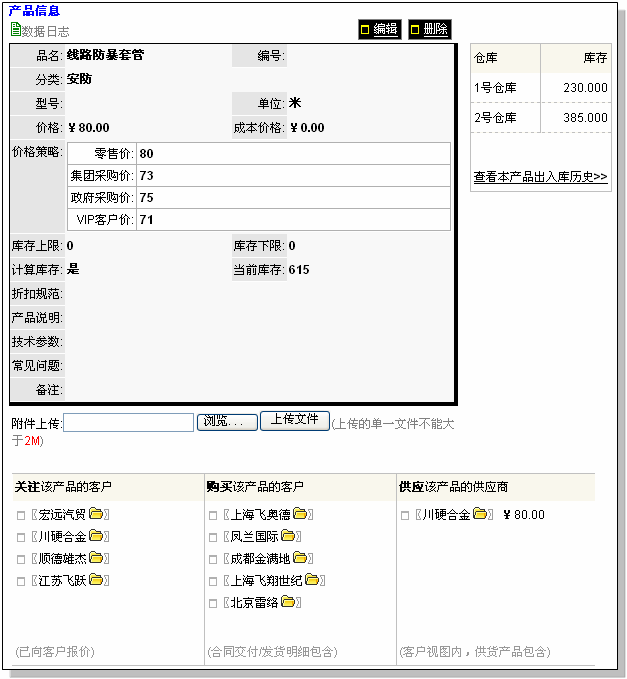Tick the checkbox beside 上海飞翔世纪
Screen dimensions: 627x679
point(213,581)
